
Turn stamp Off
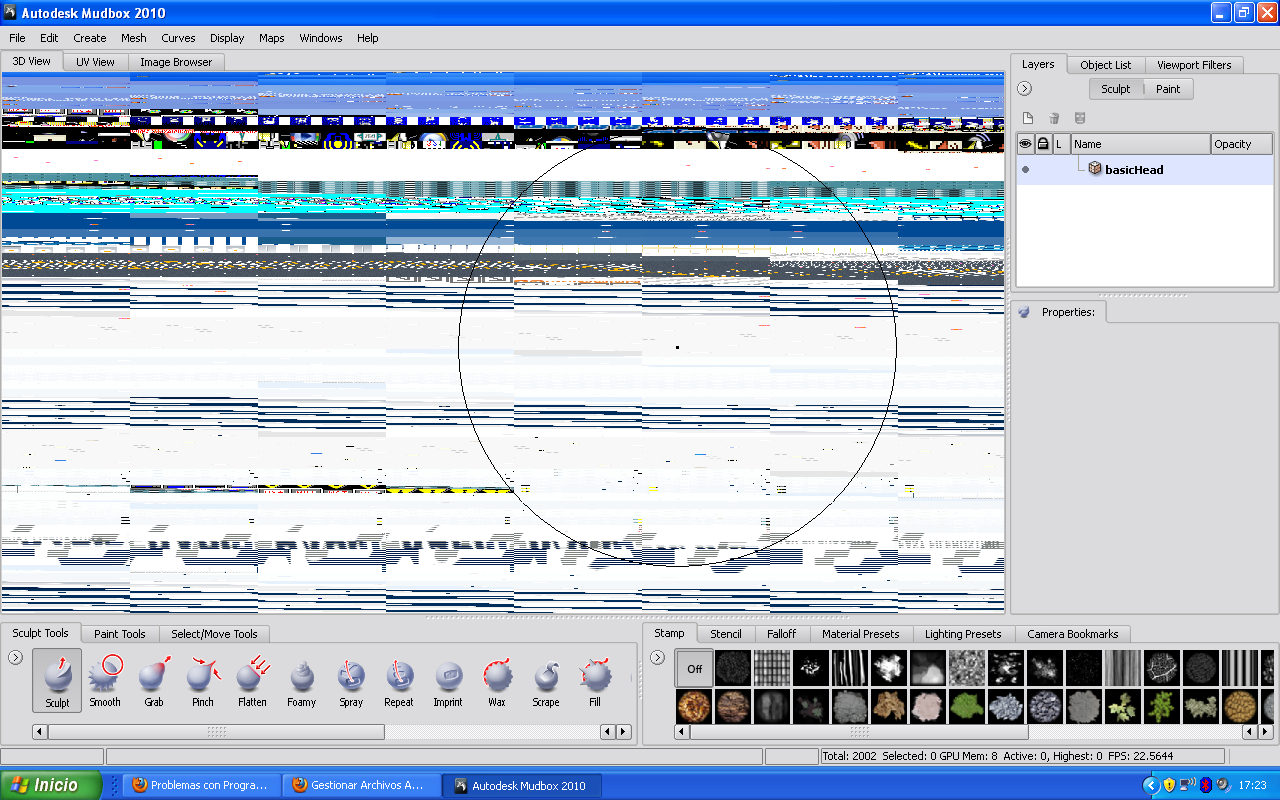695,669
